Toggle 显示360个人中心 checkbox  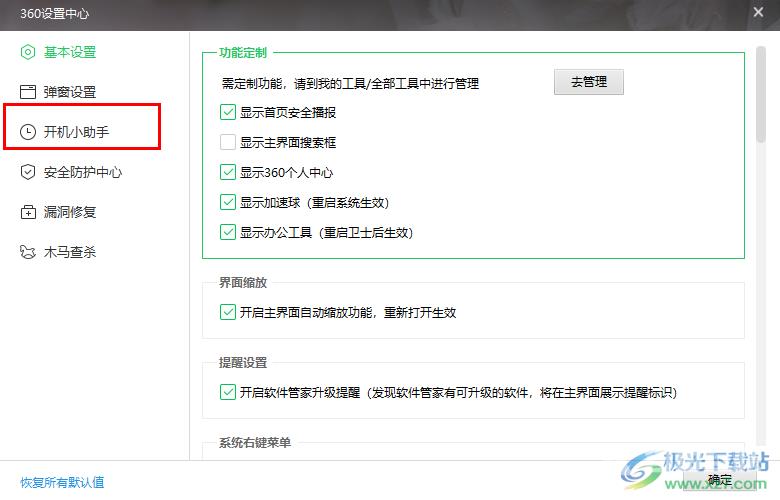(x=228, y=172)
